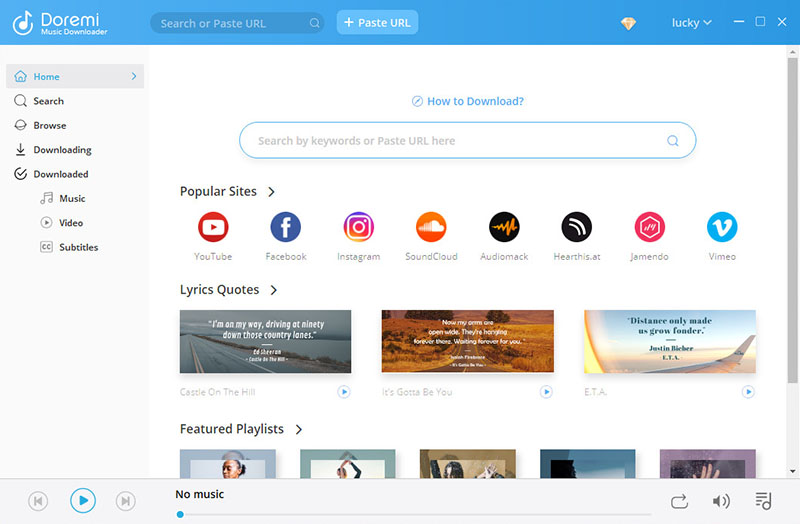
Task: Click the scrollbar down arrow
Action: click(792, 471)
